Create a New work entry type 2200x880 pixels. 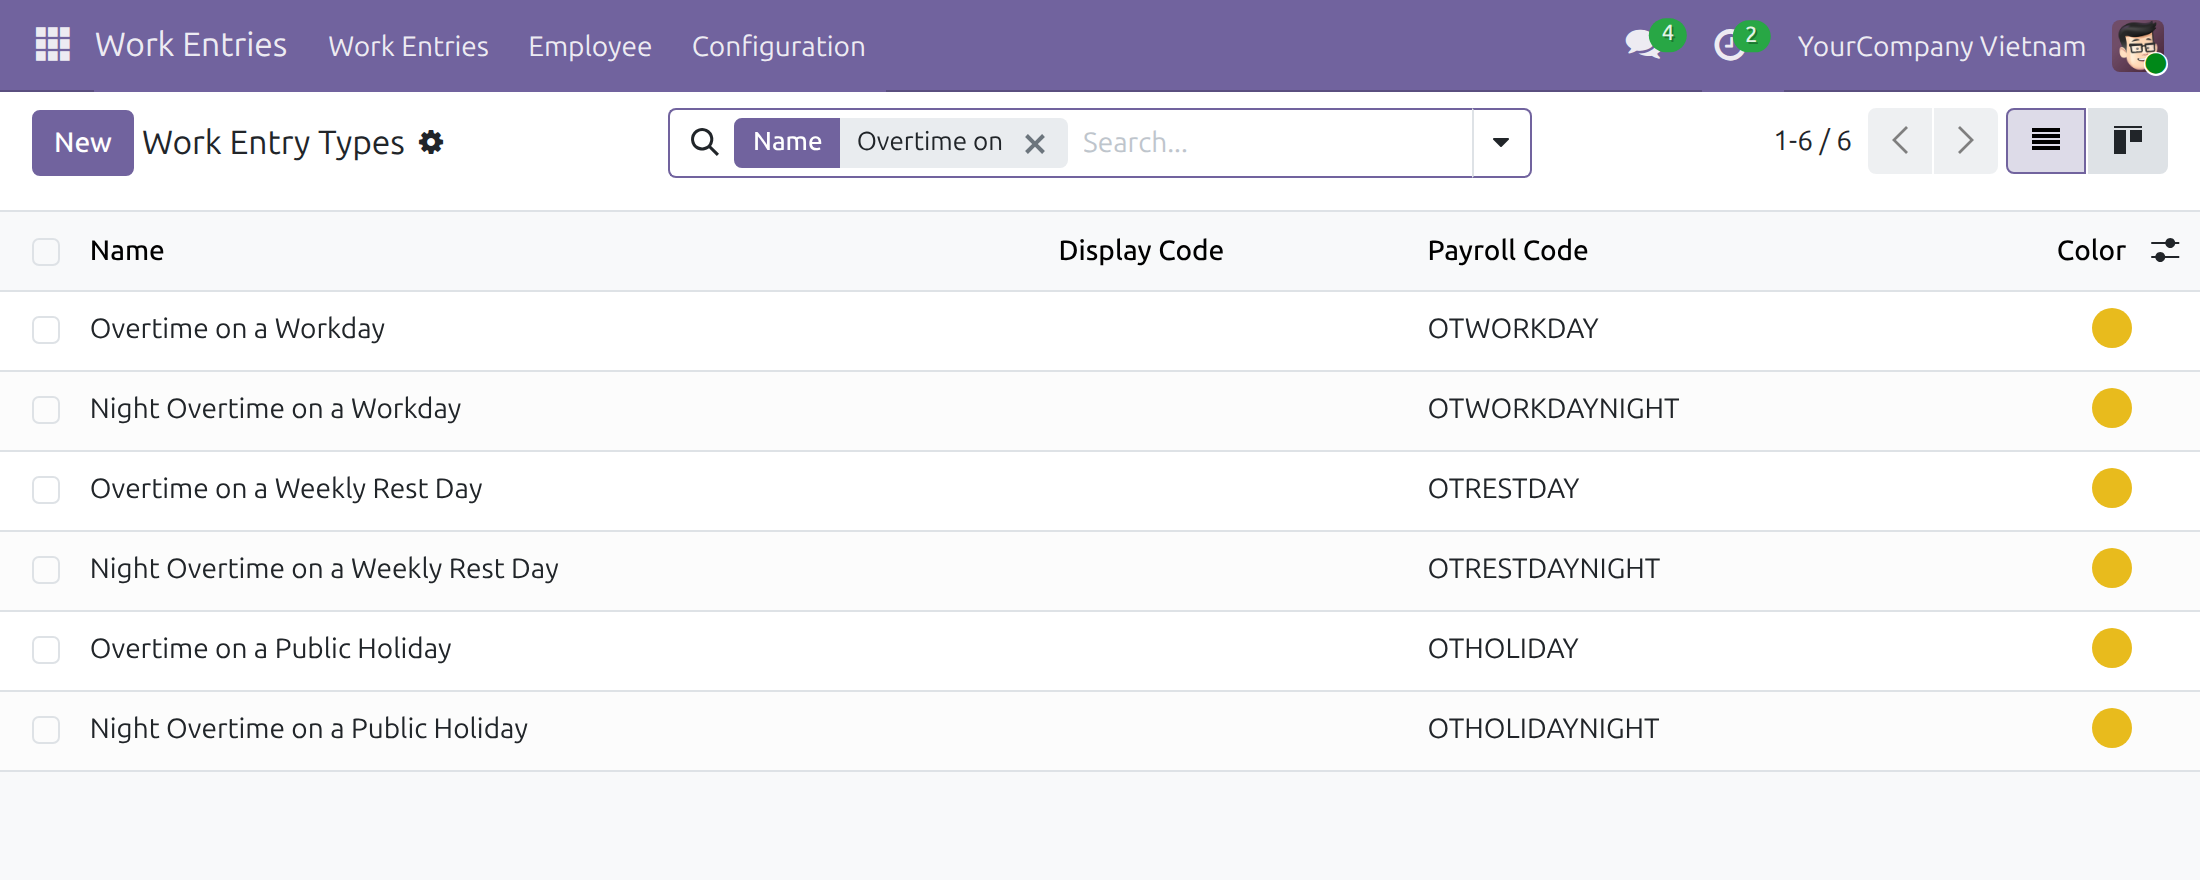point(83,143)
